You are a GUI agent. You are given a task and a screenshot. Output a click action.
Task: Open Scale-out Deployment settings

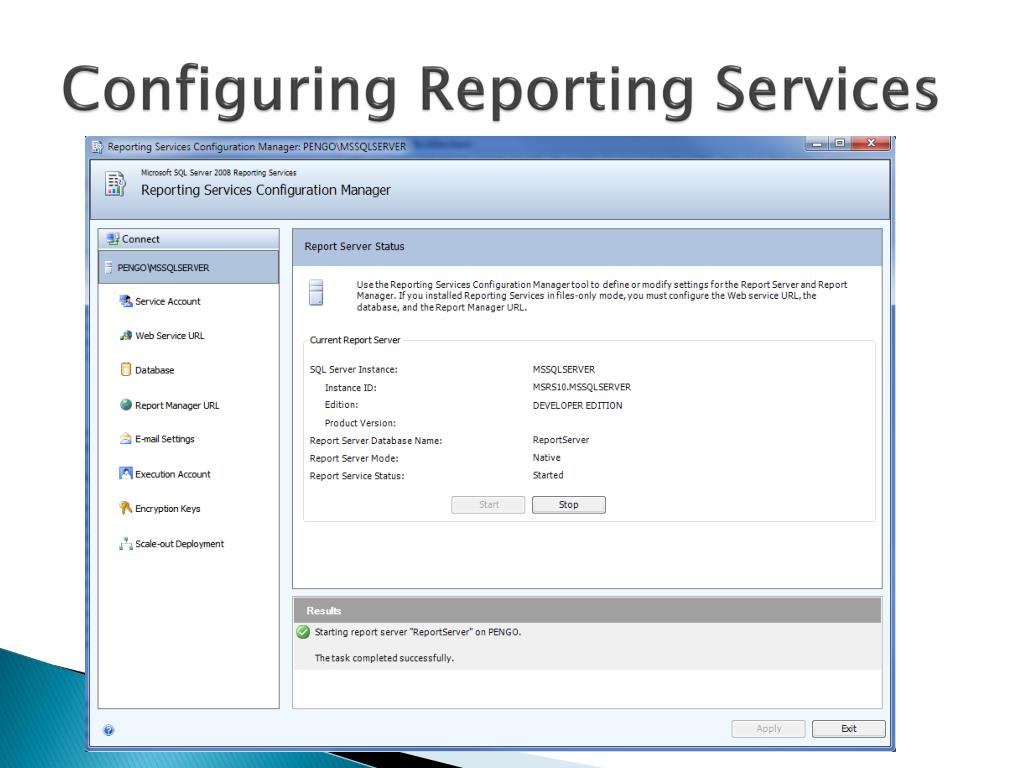coord(180,543)
